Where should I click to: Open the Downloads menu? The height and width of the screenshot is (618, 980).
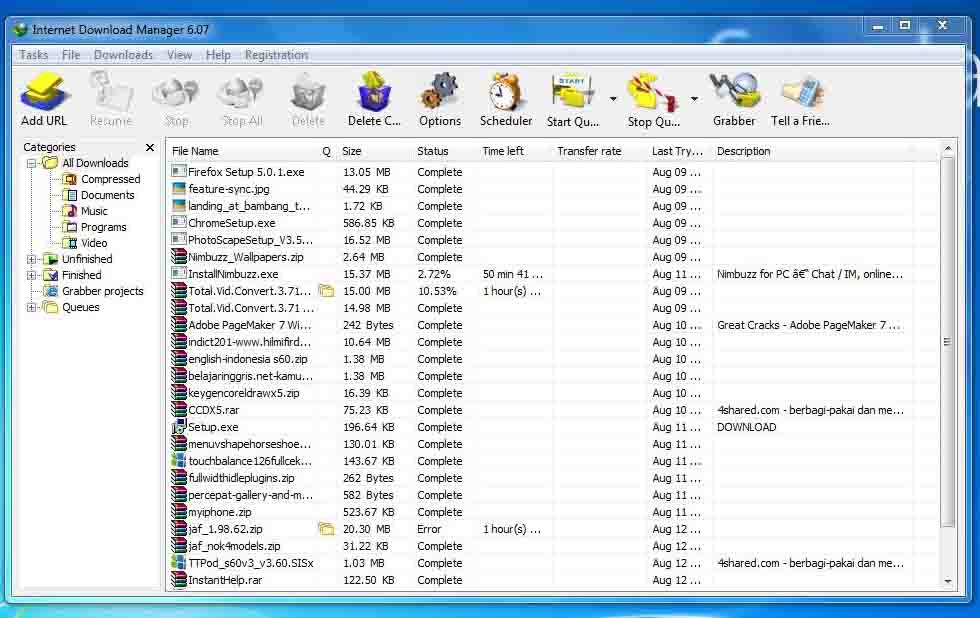coord(123,55)
